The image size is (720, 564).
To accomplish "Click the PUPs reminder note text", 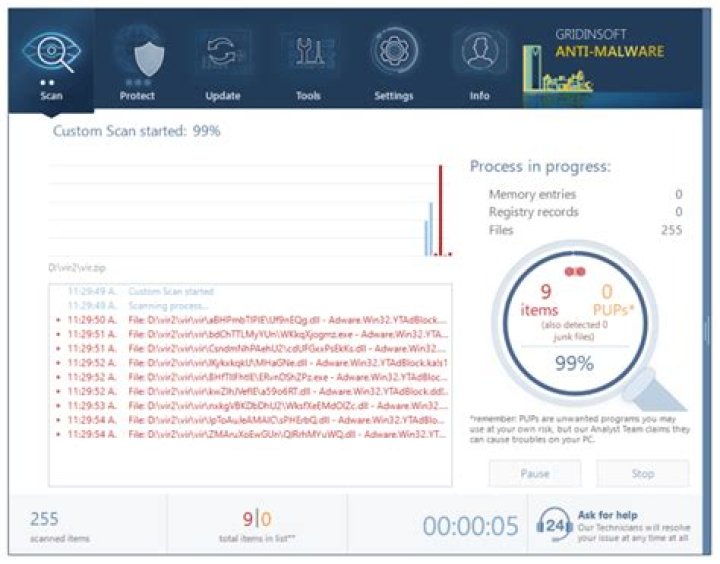I will (579, 429).
